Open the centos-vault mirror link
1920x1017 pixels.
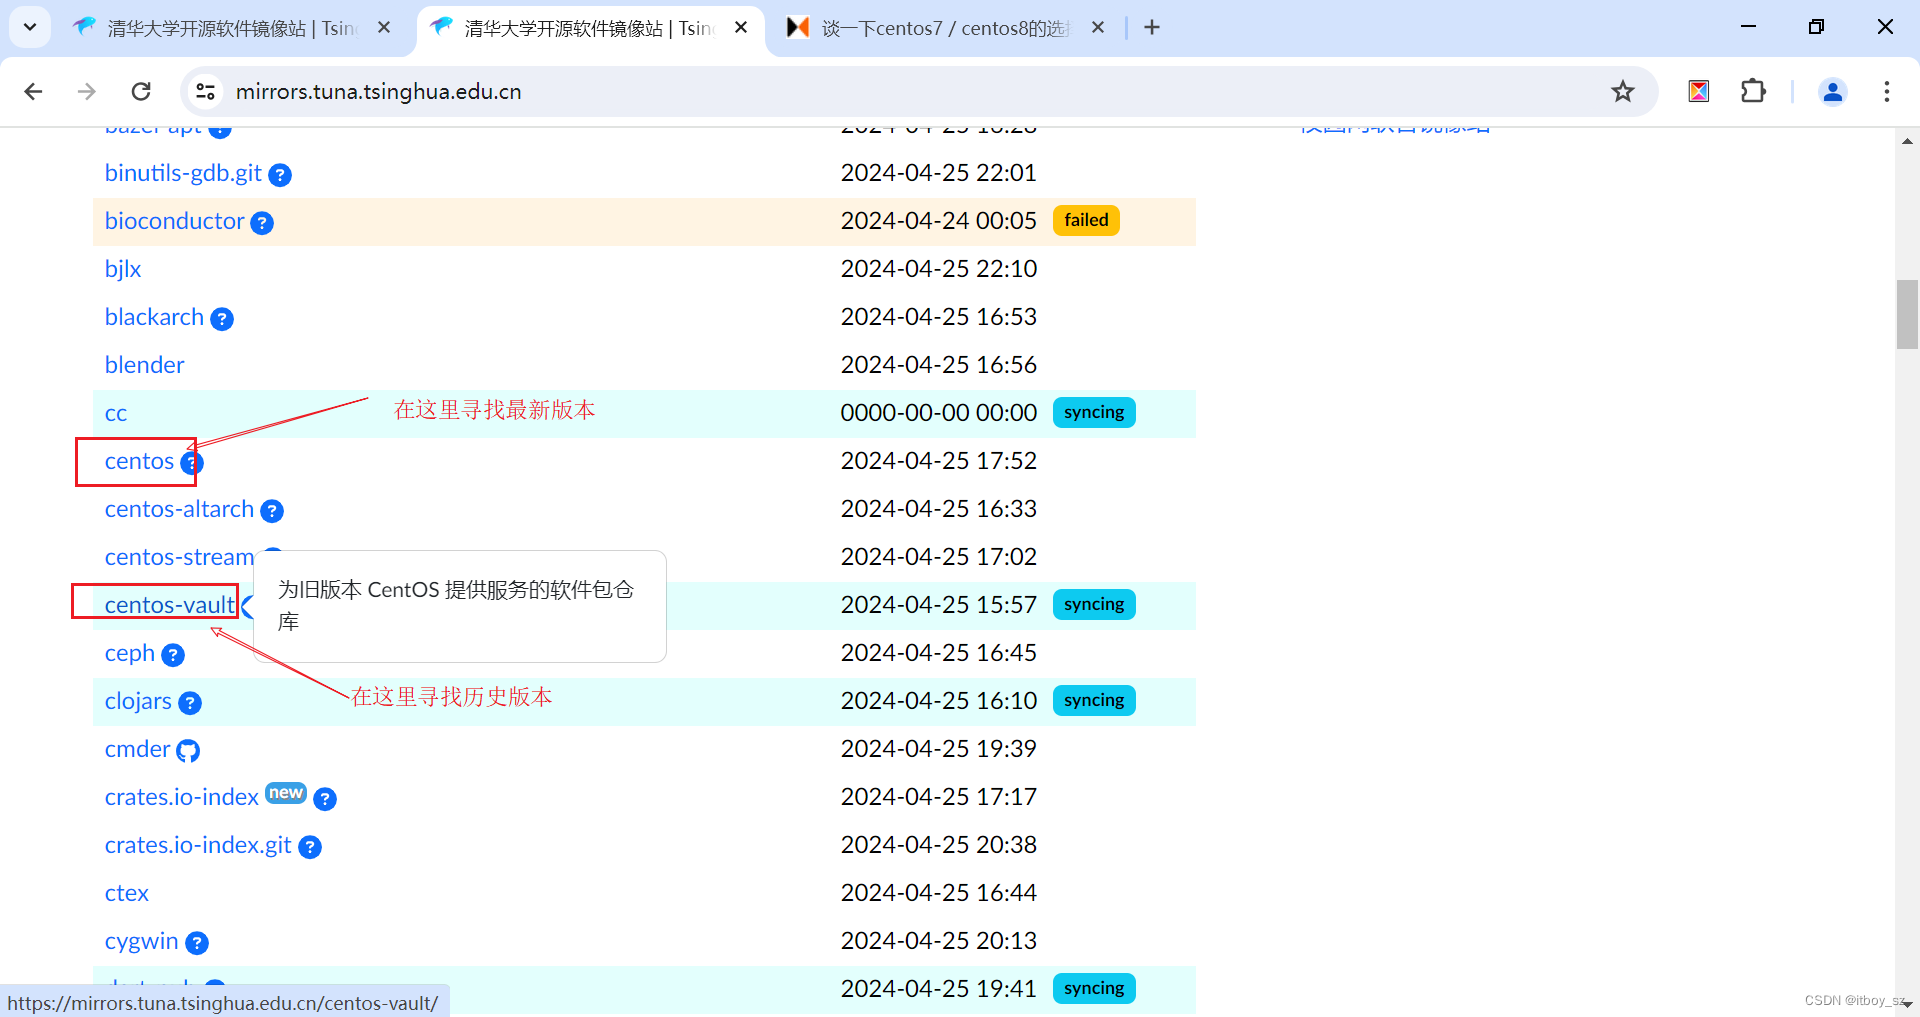pos(169,605)
